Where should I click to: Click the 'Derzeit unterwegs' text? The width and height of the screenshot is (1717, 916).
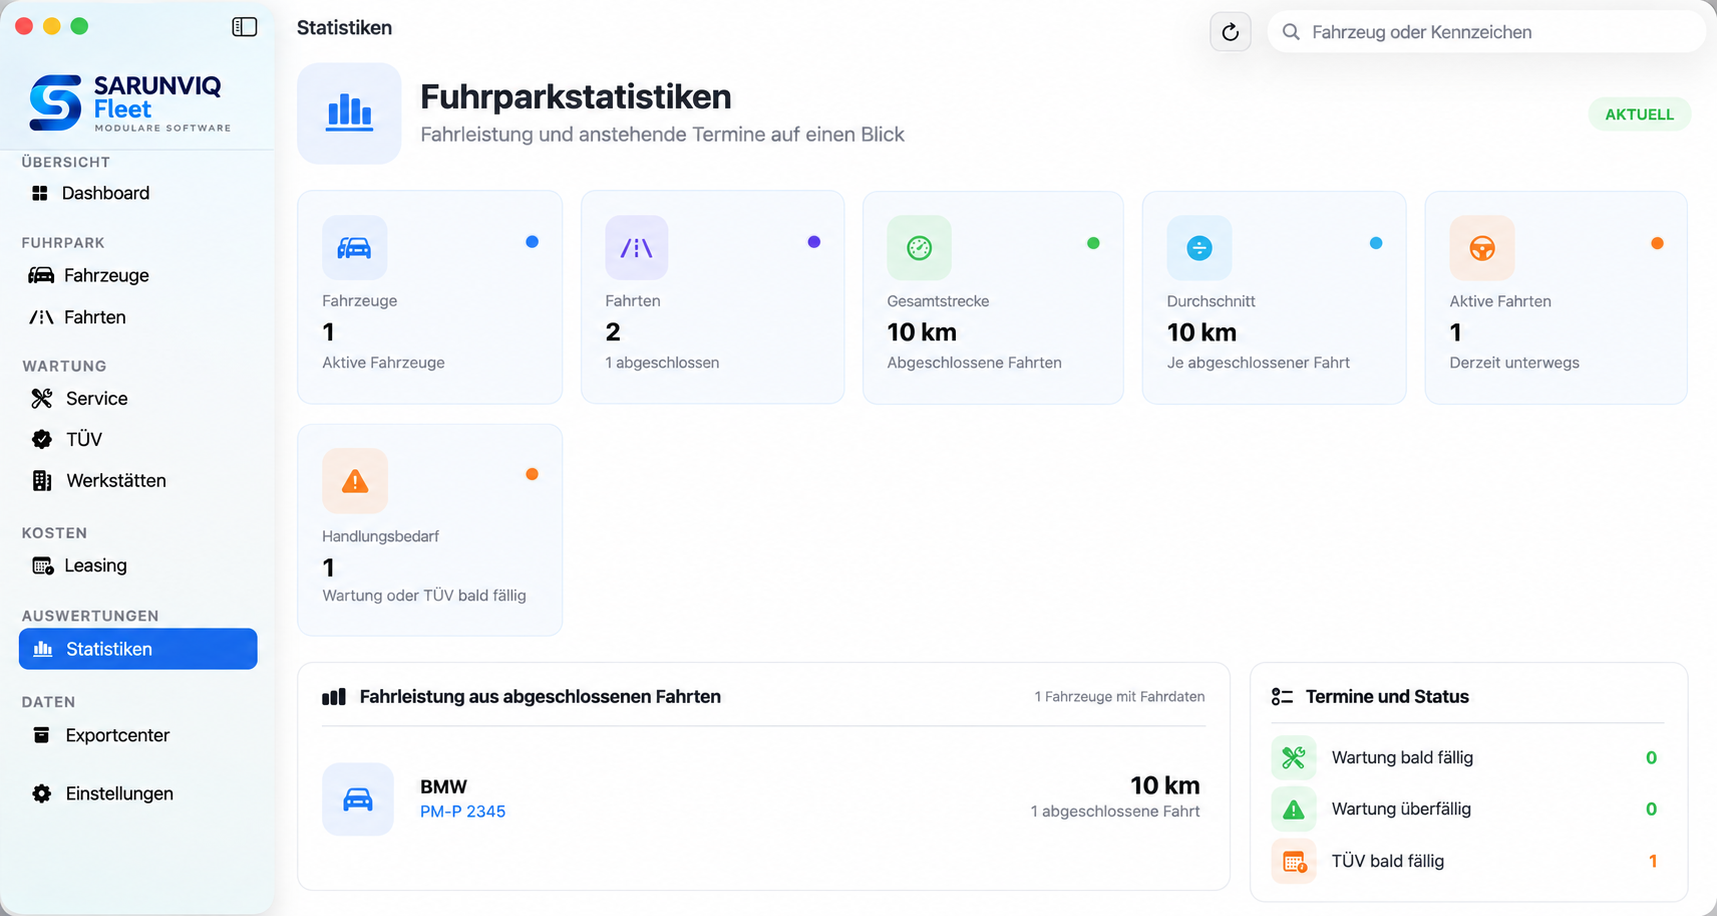[1514, 362]
